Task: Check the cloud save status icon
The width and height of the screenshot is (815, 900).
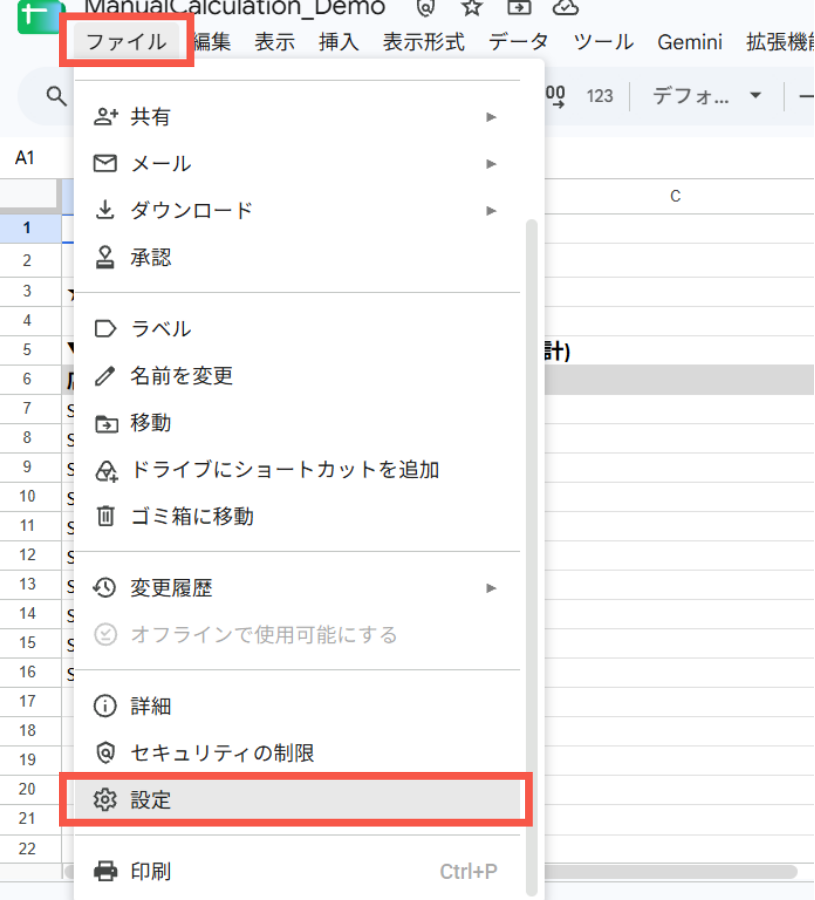Action: click(x=565, y=7)
